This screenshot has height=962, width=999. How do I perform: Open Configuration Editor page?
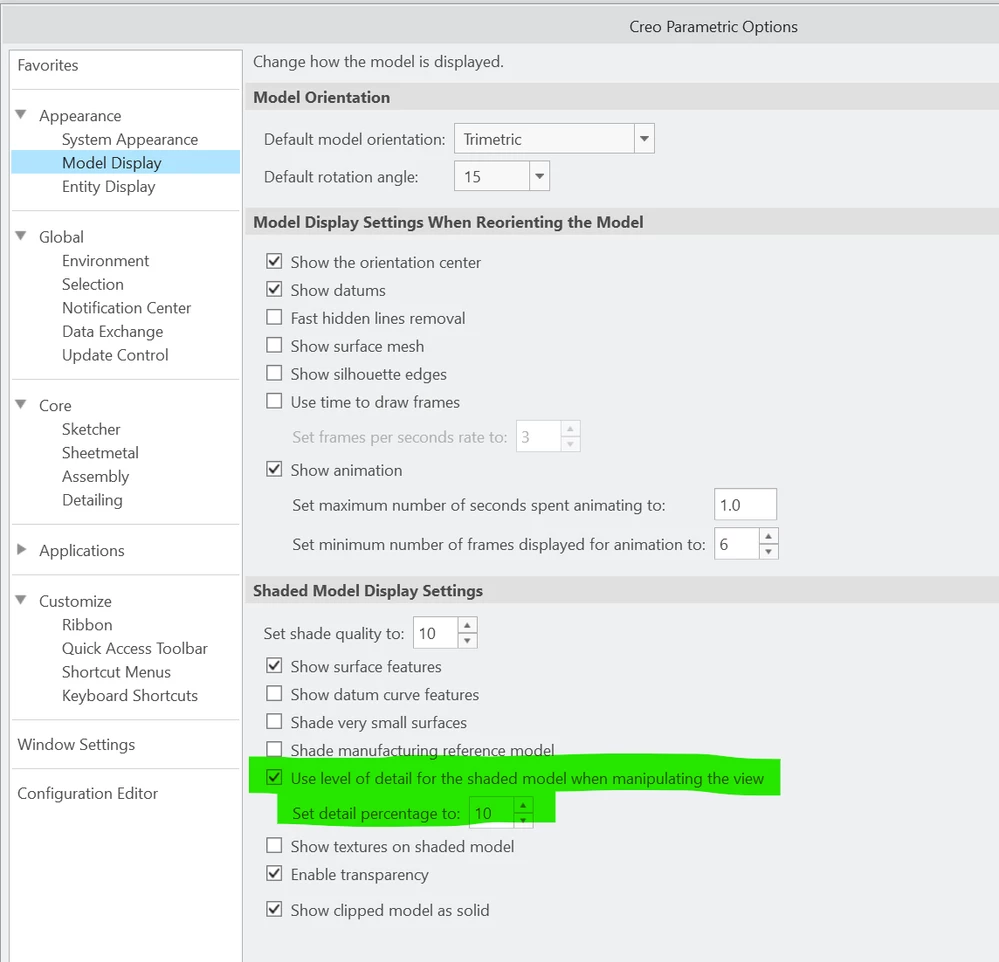pyautogui.click(x=88, y=793)
